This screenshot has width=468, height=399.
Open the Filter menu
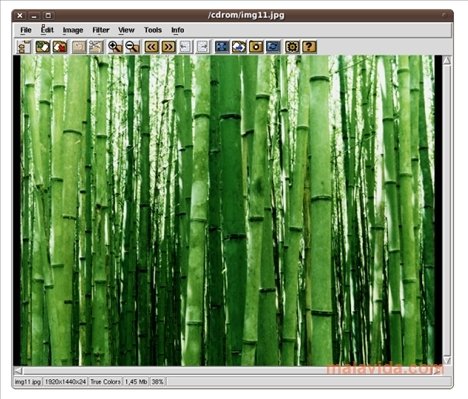coord(101,30)
